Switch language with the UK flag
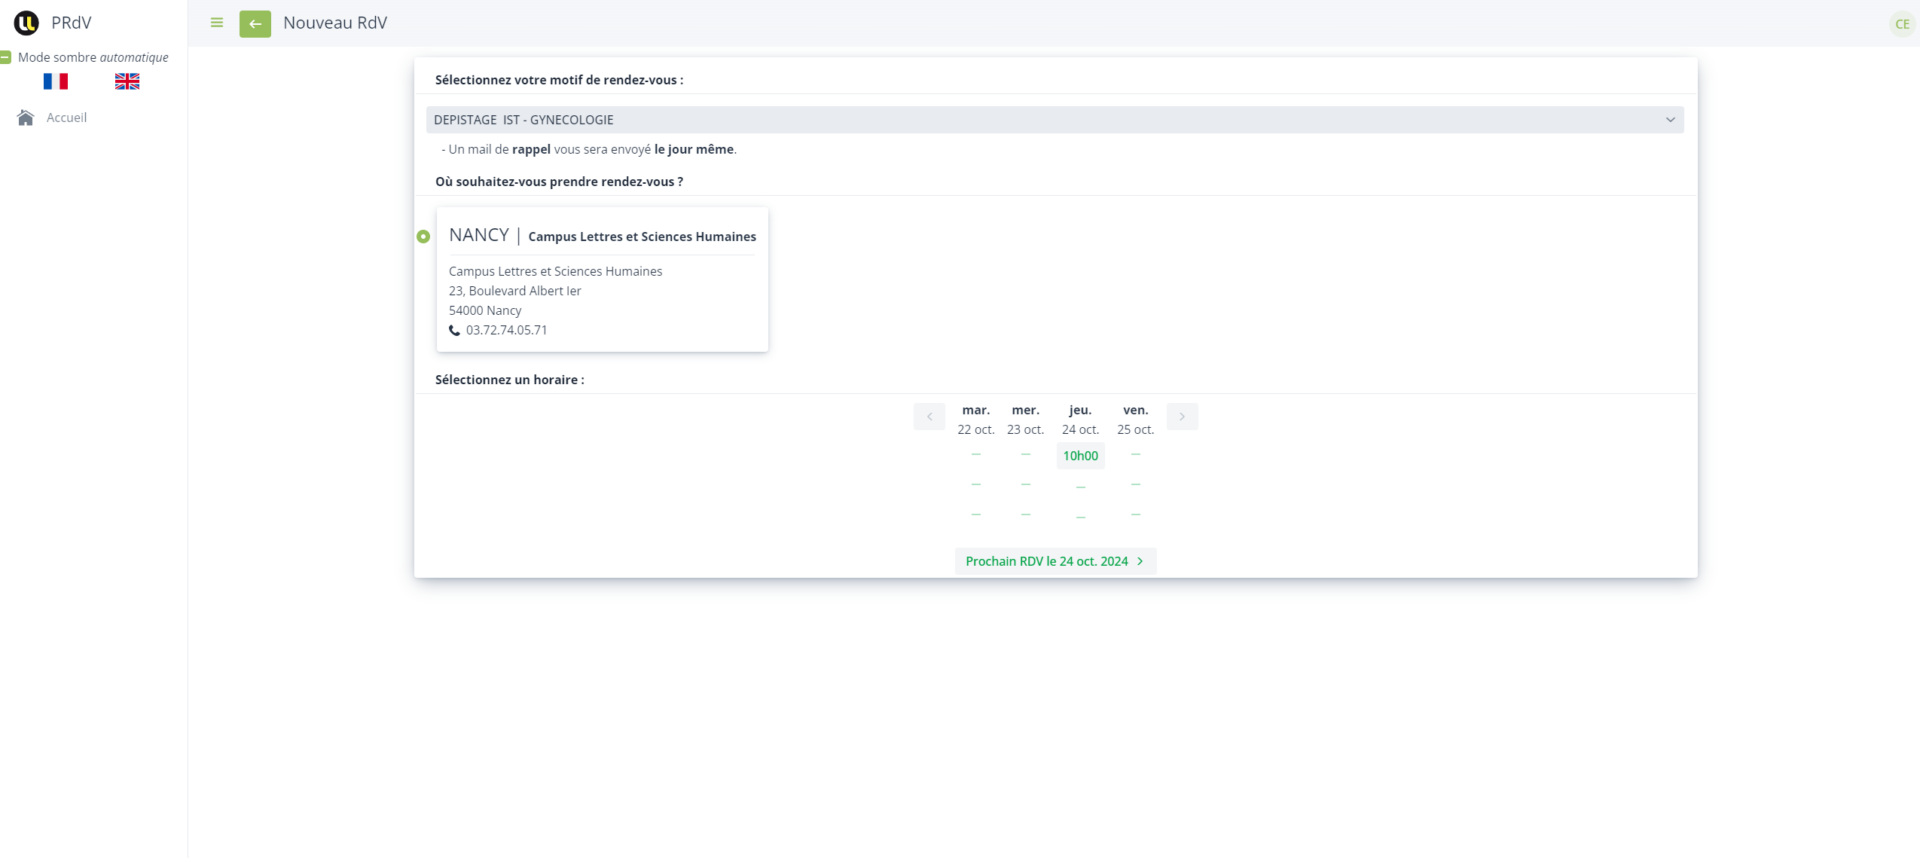The width and height of the screenshot is (1920, 858). pyautogui.click(x=127, y=82)
